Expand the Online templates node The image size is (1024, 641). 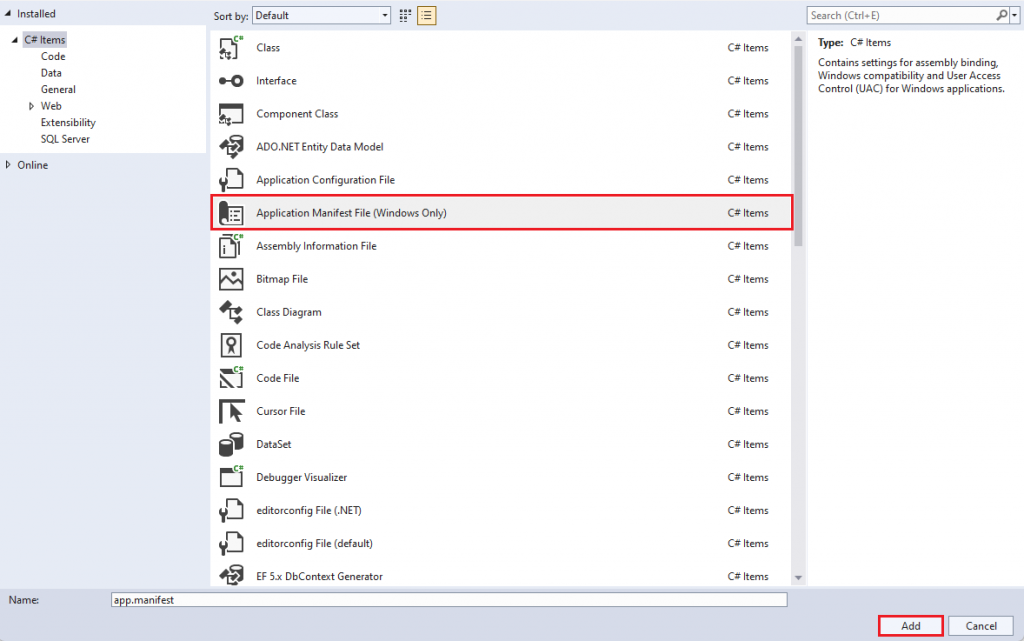coord(8,164)
